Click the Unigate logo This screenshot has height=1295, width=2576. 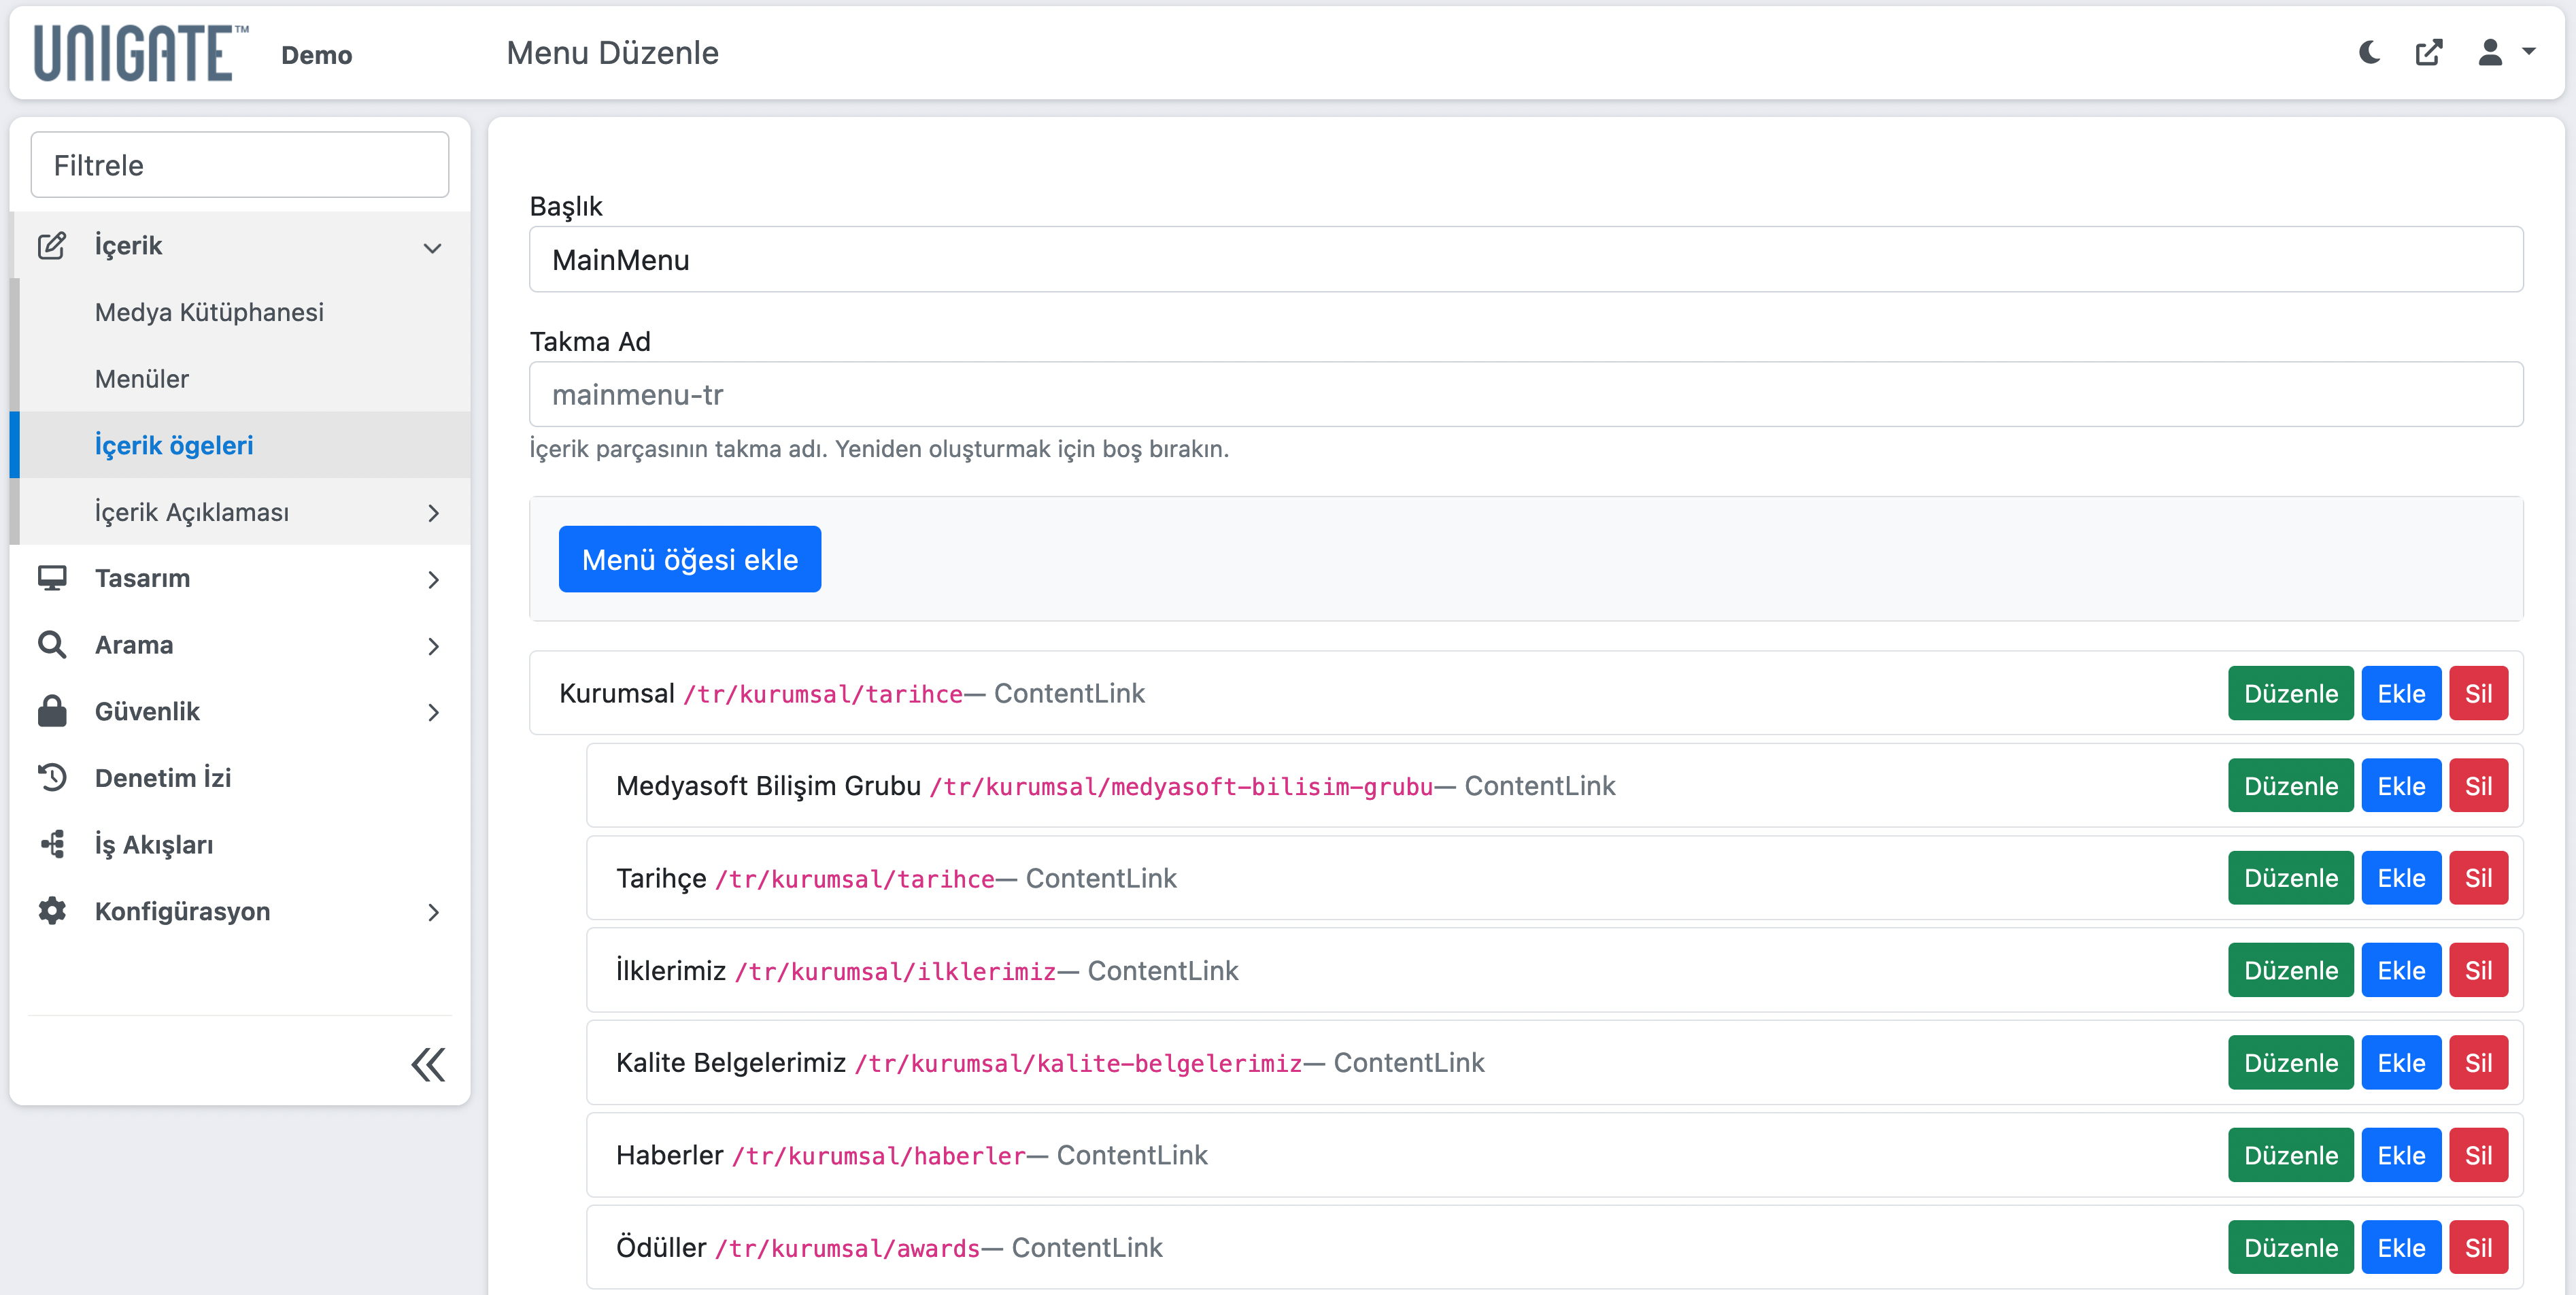pos(140,53)
